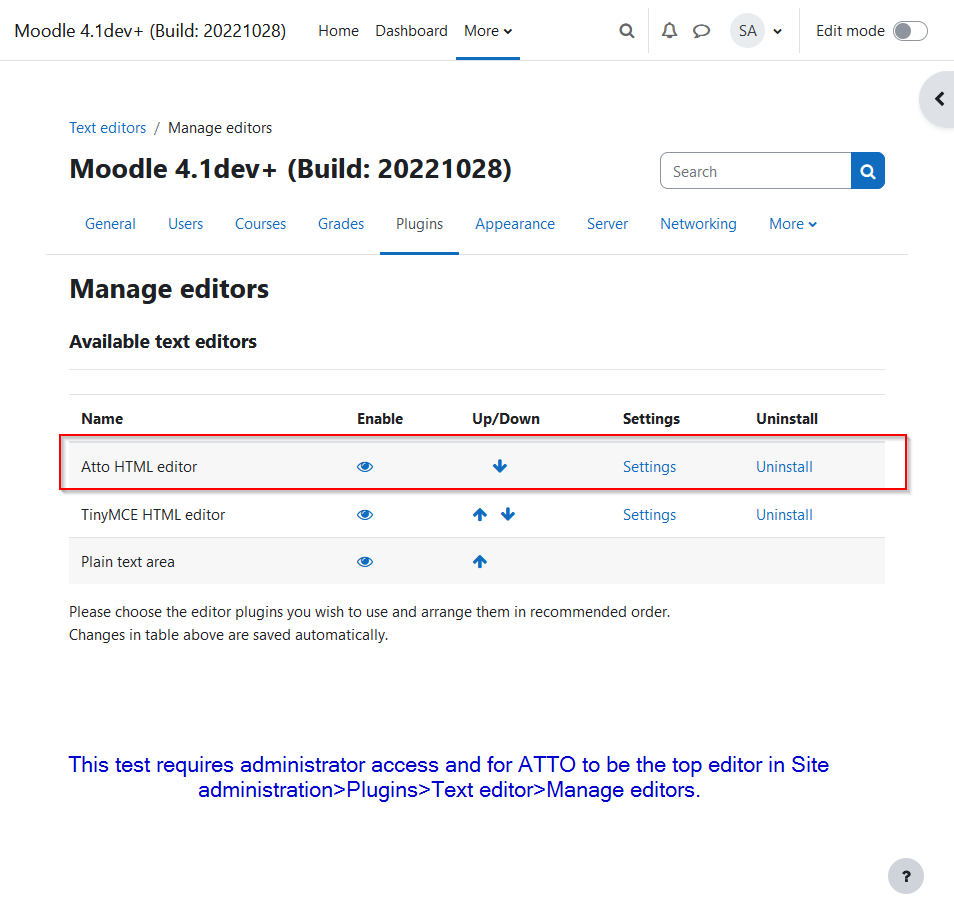Click the Plain text area name cell

pos(128,562)
